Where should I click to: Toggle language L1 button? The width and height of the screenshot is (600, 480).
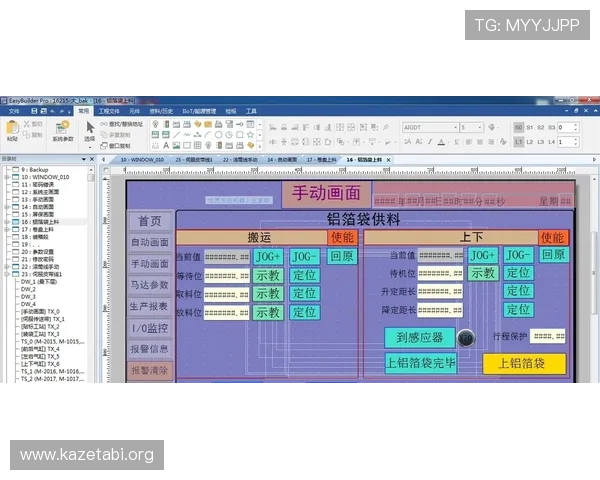518,142
